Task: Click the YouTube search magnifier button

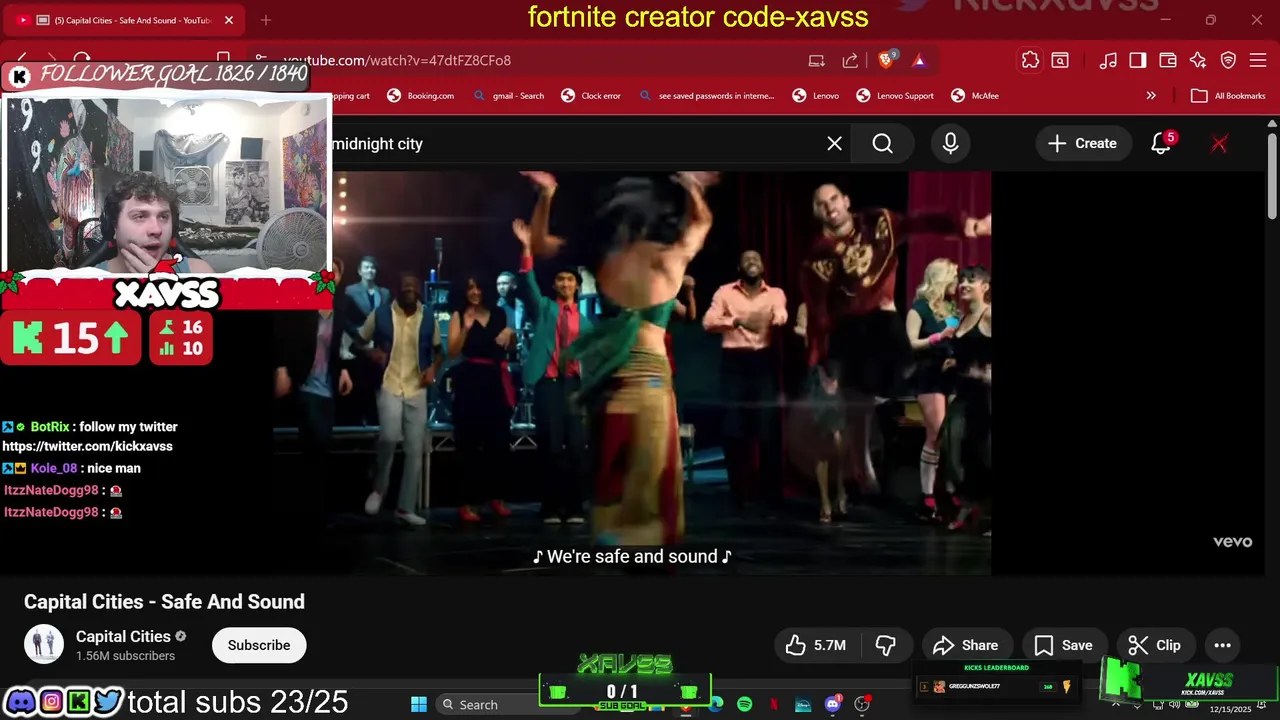Action: [x=882, y=144]
